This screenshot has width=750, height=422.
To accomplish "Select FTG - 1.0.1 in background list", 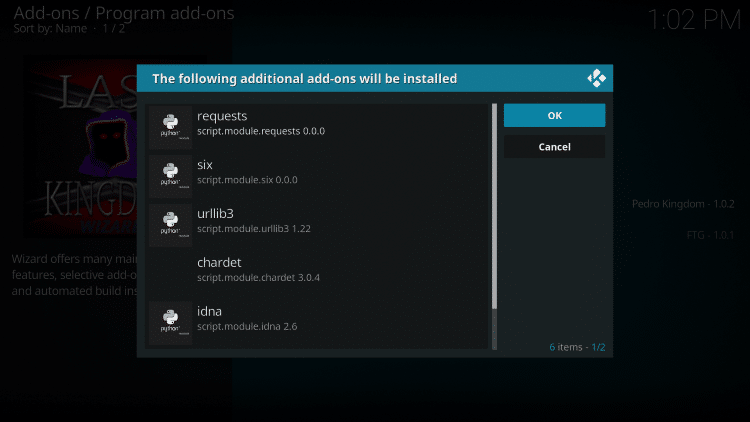I will pyautogui.click(x=711, y=236).
